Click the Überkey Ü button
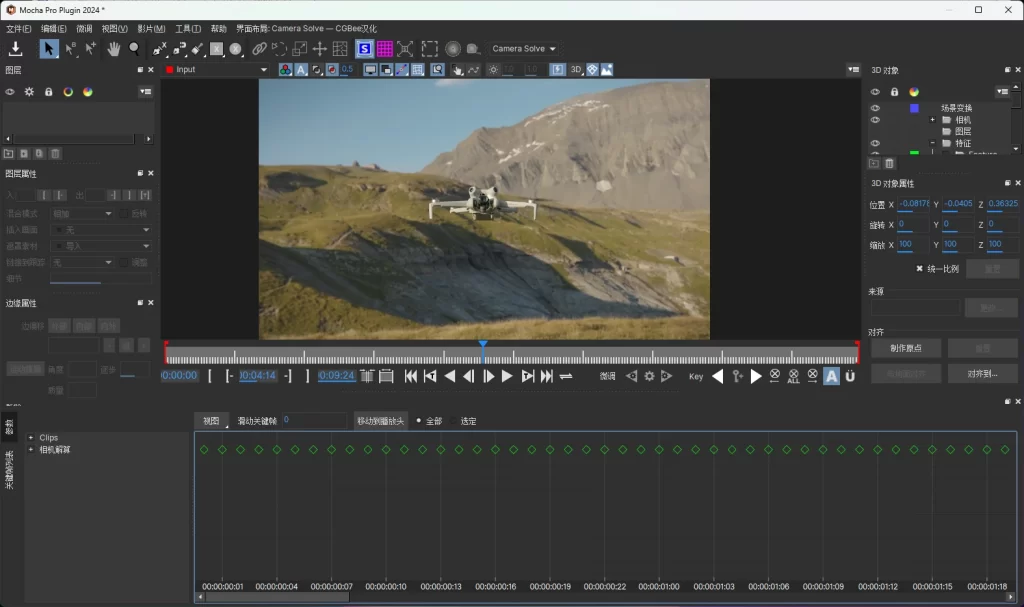 [850, 376]
